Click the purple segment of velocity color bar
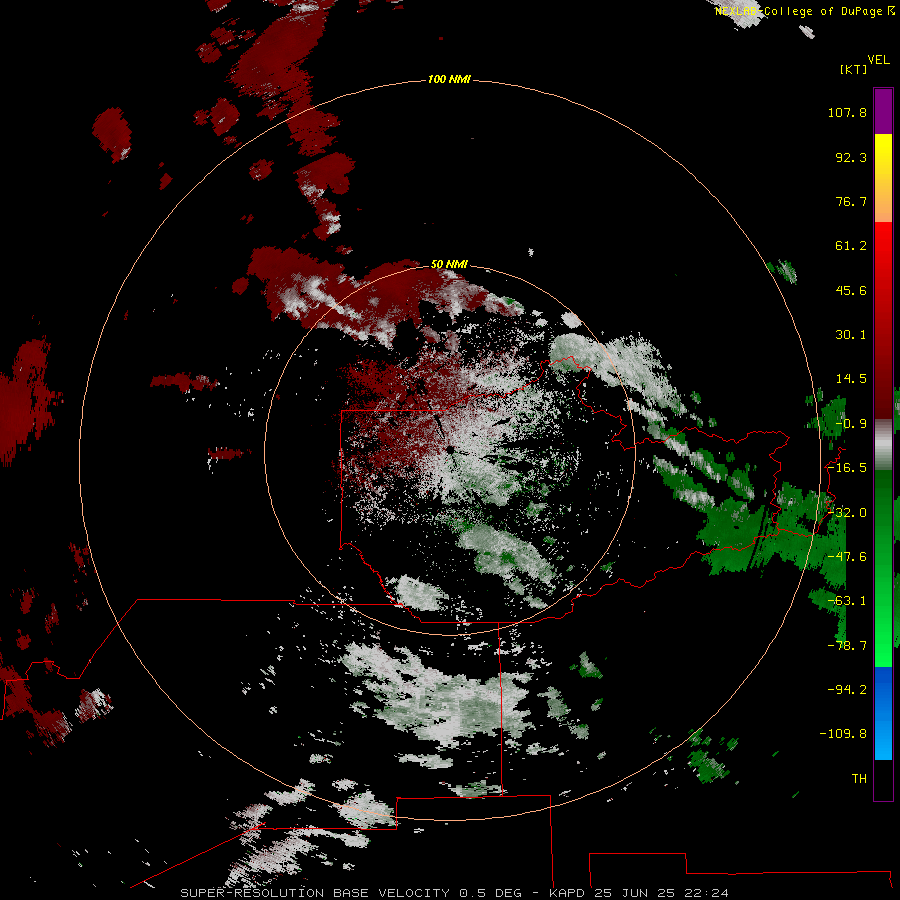 [883, 111]
